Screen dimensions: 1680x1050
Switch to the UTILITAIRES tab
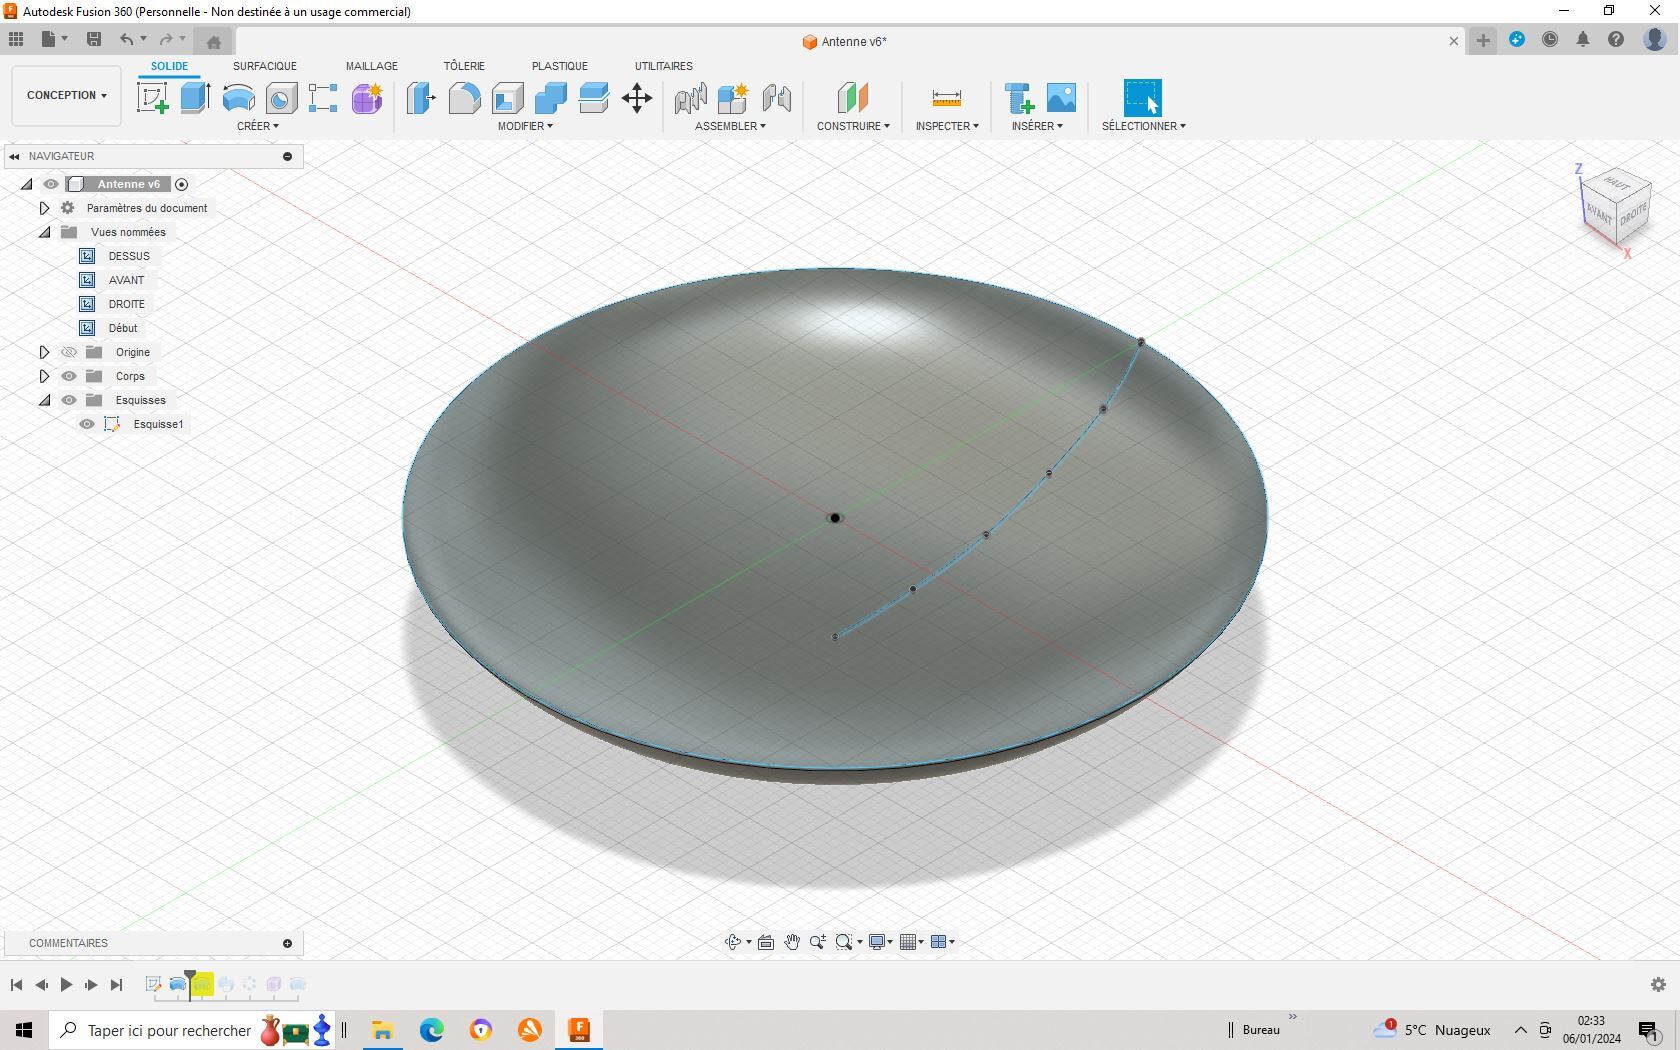click(x=664, y=66)
